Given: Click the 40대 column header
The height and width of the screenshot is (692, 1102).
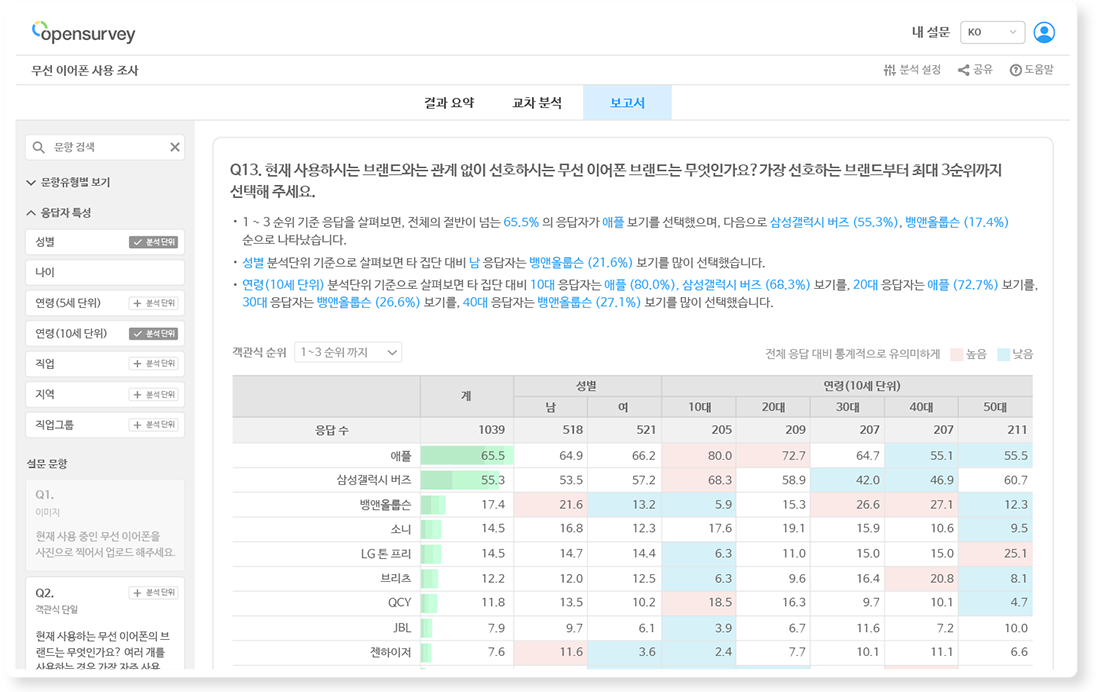Looking at the screenshot, I should pos(921,407).
